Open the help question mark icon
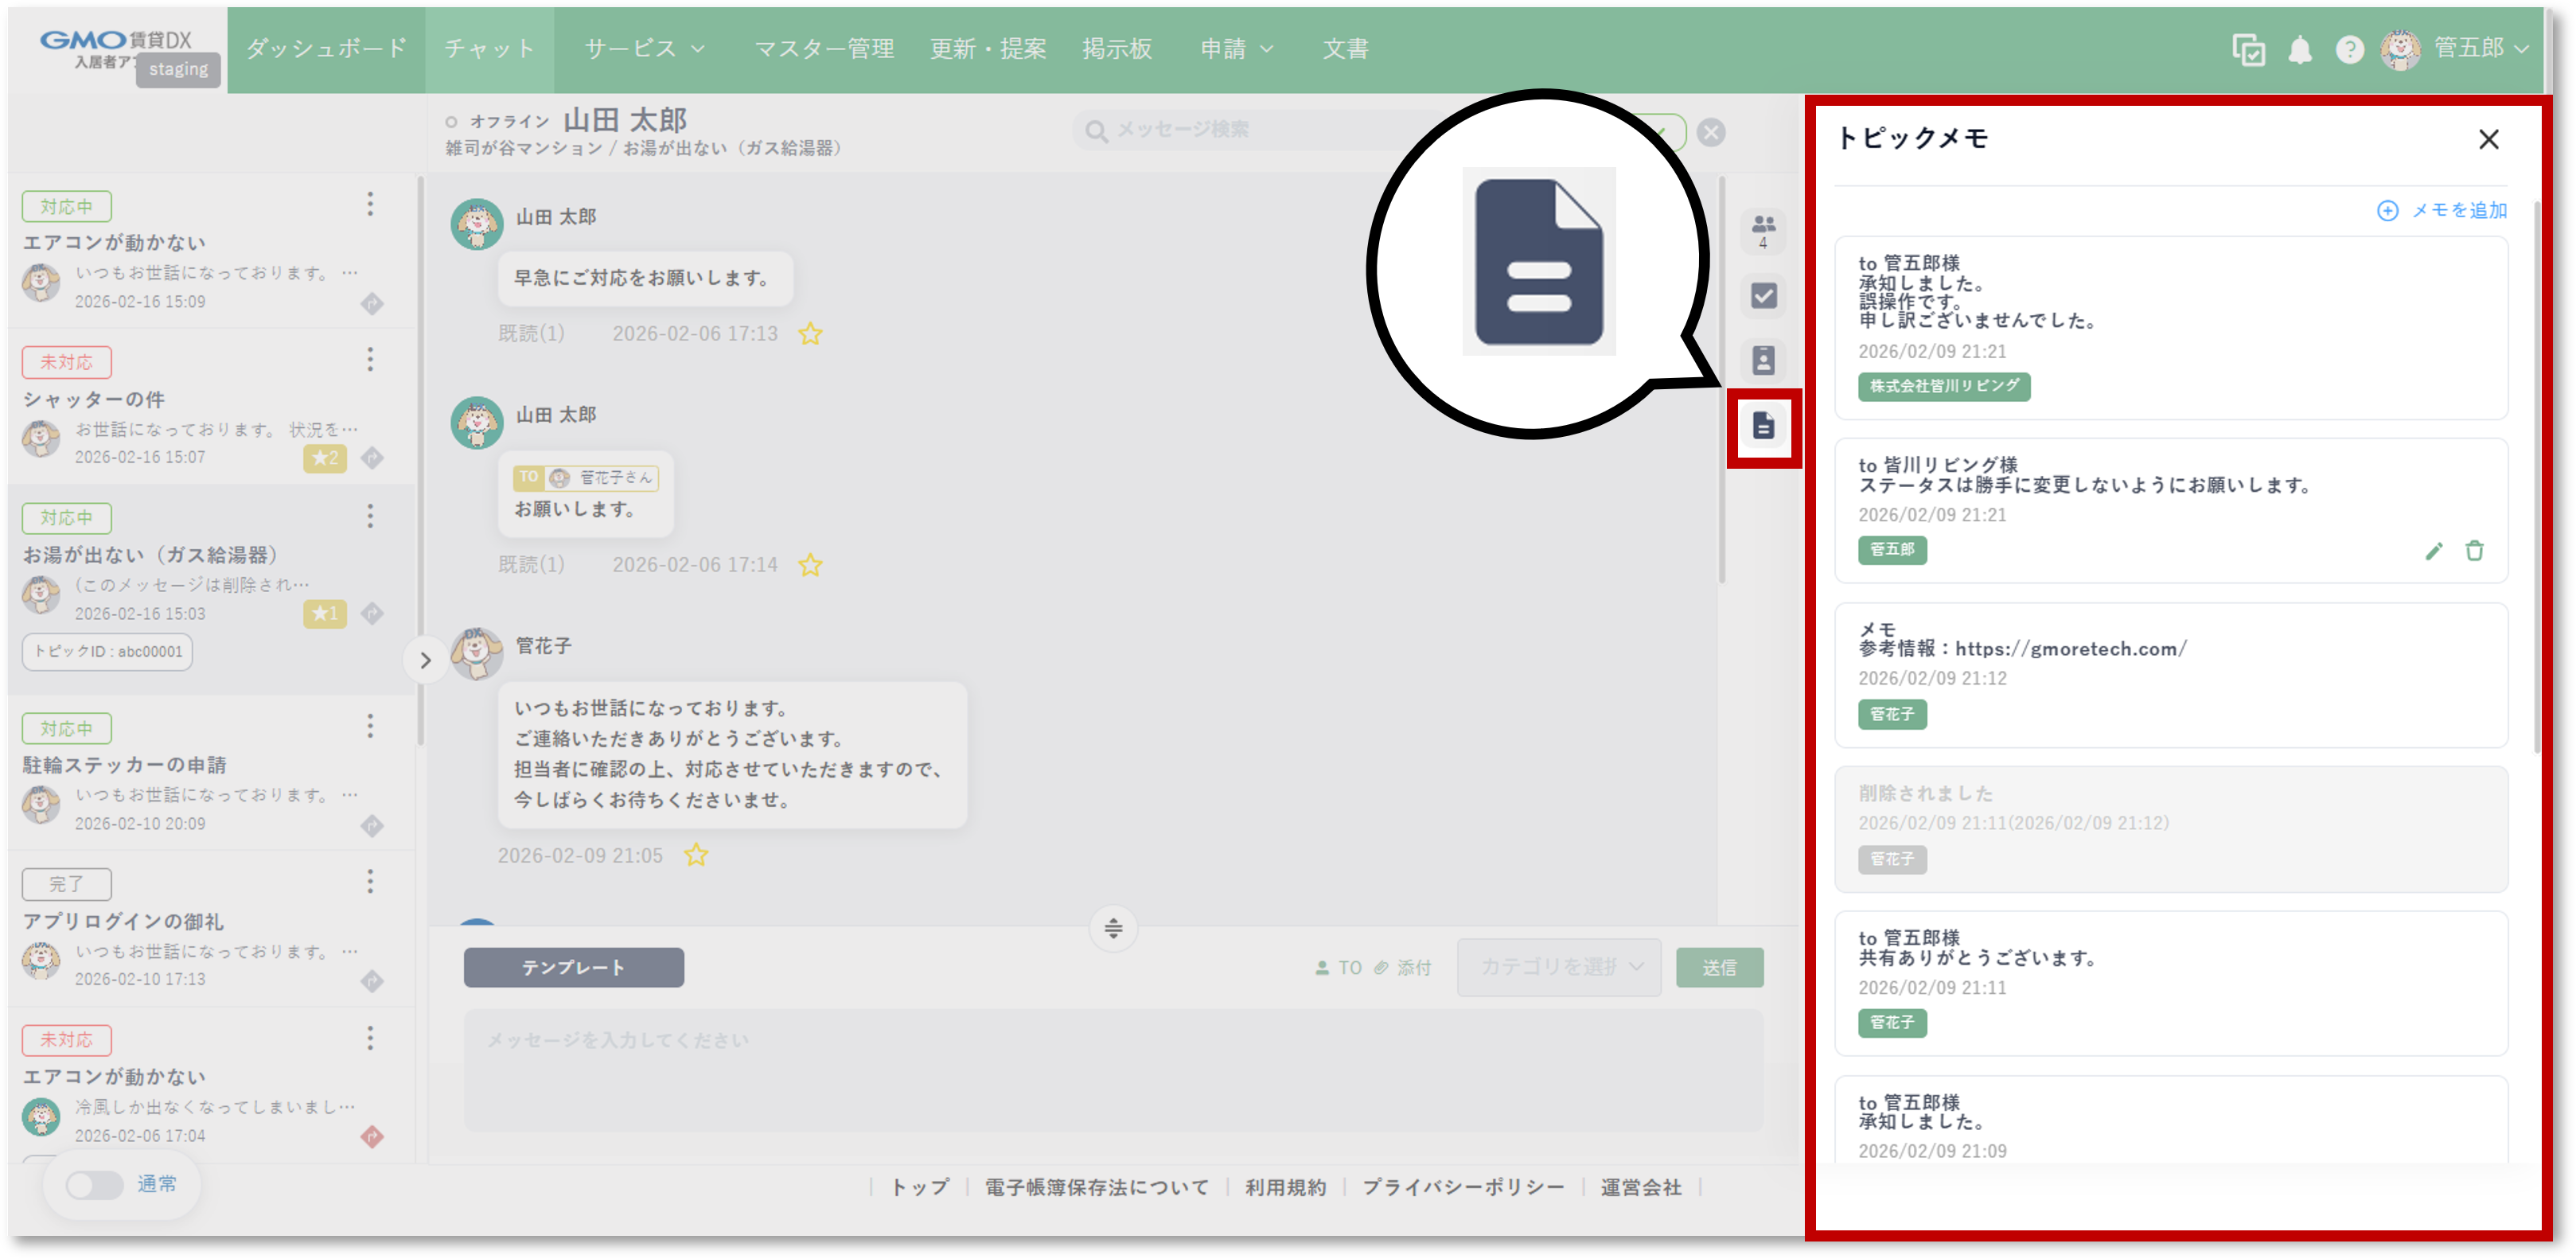Screen dimensions: 2576x1259 (x=2349, y=49)
